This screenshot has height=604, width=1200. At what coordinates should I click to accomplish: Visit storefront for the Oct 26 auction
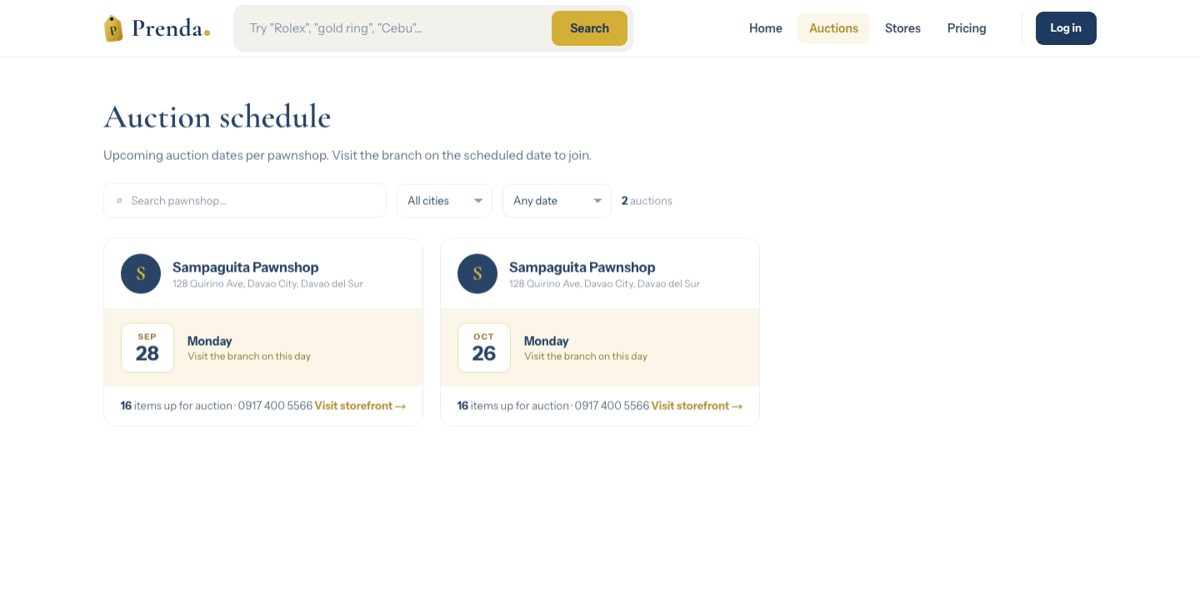(x=697, y=406)
